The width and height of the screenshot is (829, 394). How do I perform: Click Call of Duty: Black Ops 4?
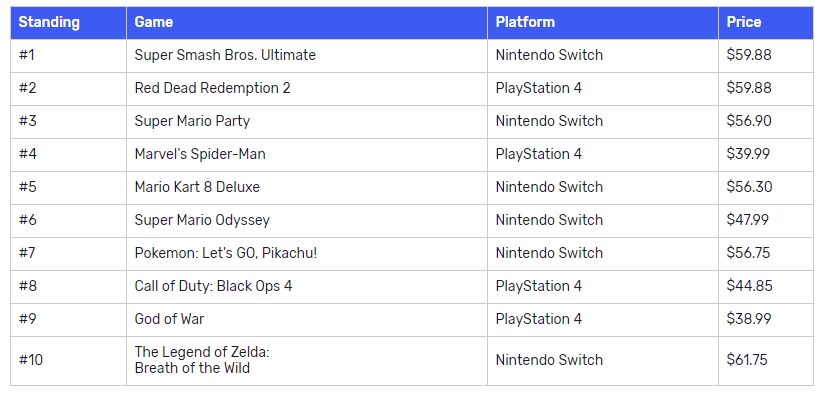[x=213, y=286]
